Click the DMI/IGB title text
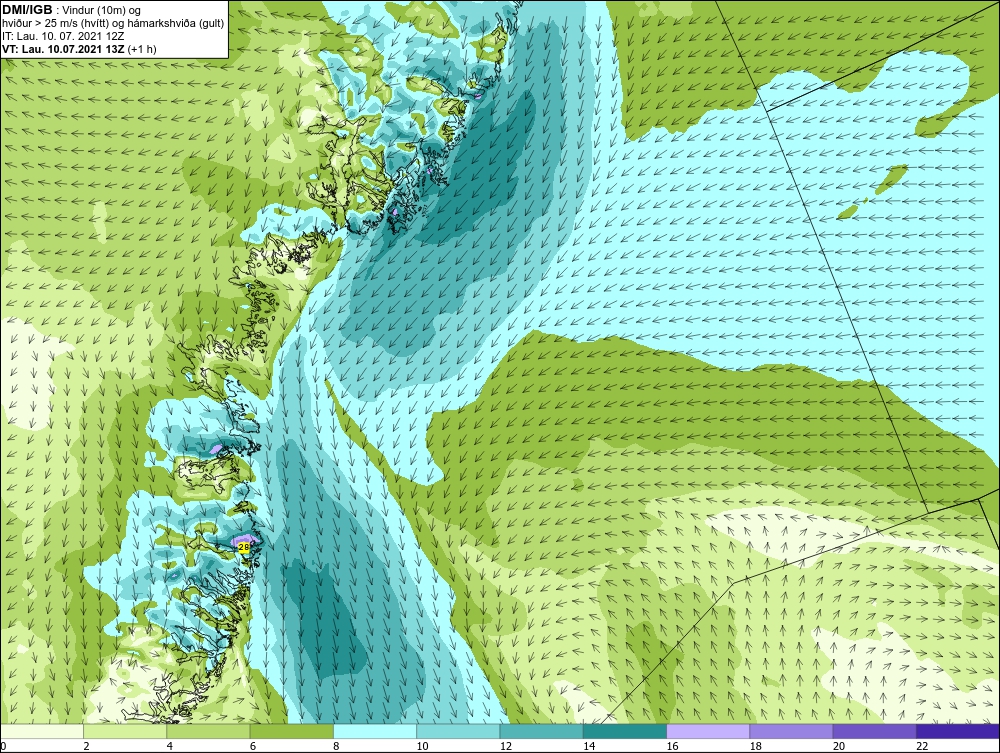This screenshot has width=1000, height=753. (28, 10)
